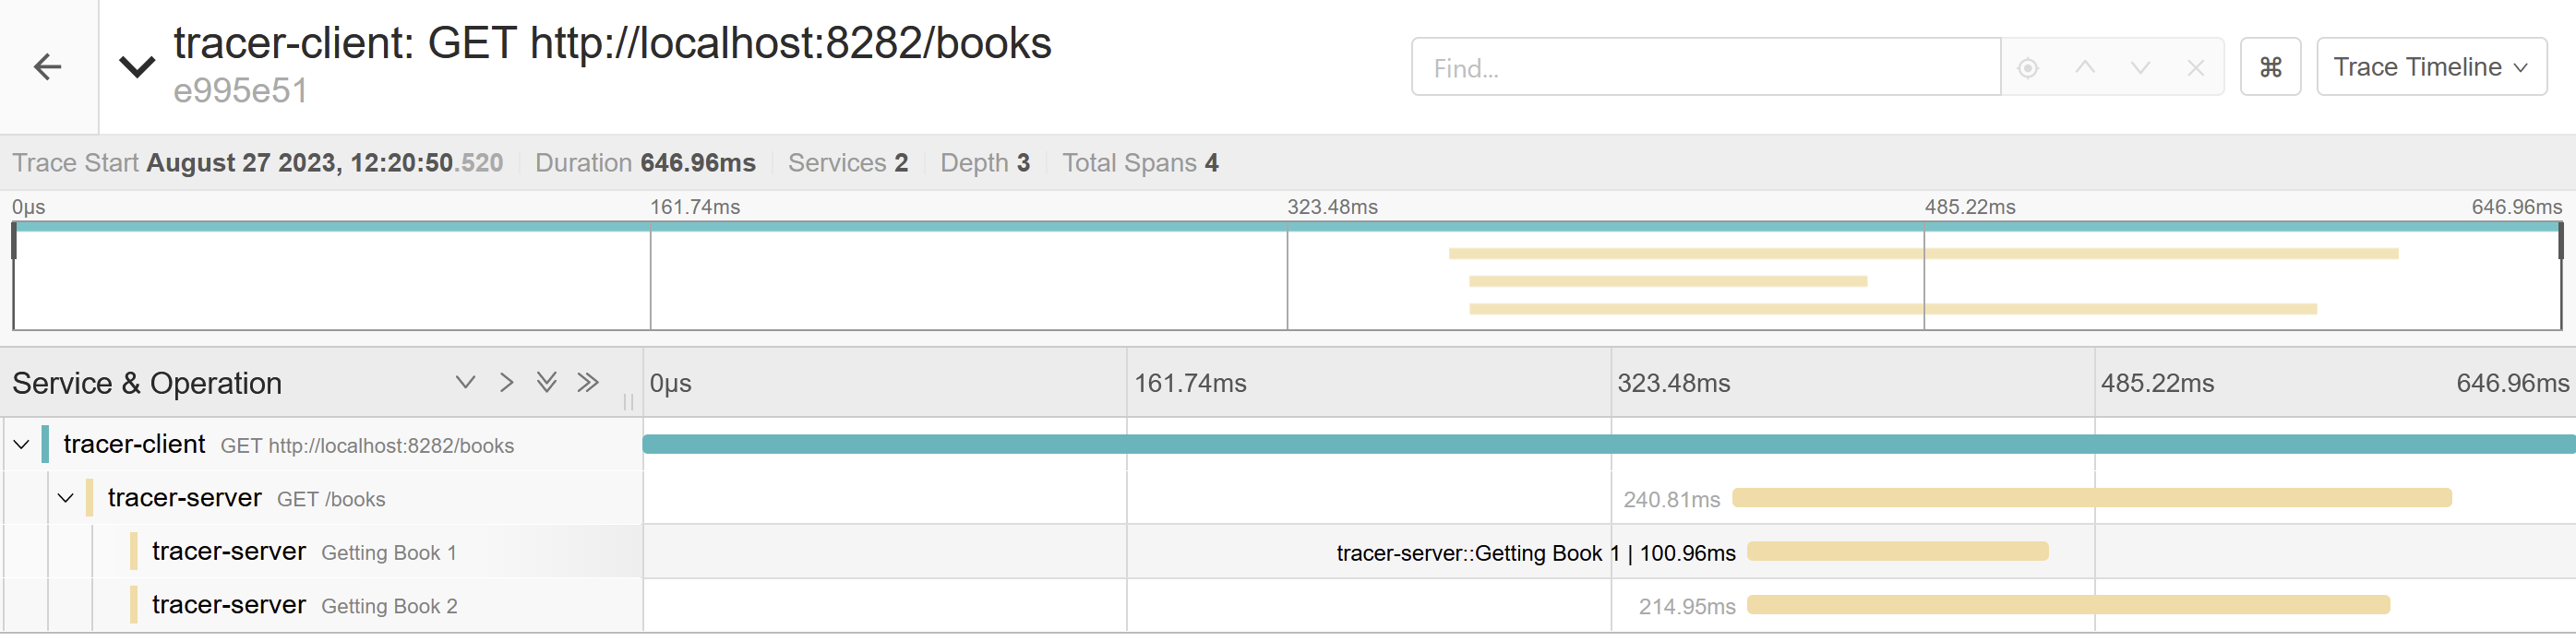Viewport: 2576px width, 641px height.
Task: Click the teal tracer-client span bar
Action: [x=1600, y=445]
